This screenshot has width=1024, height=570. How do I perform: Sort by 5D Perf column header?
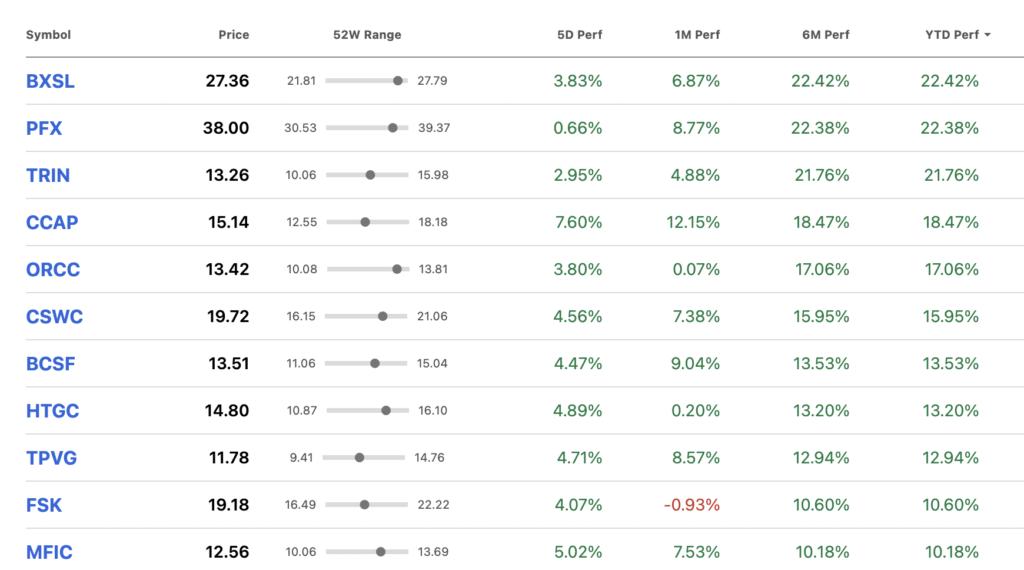click(x=579, y=35)
